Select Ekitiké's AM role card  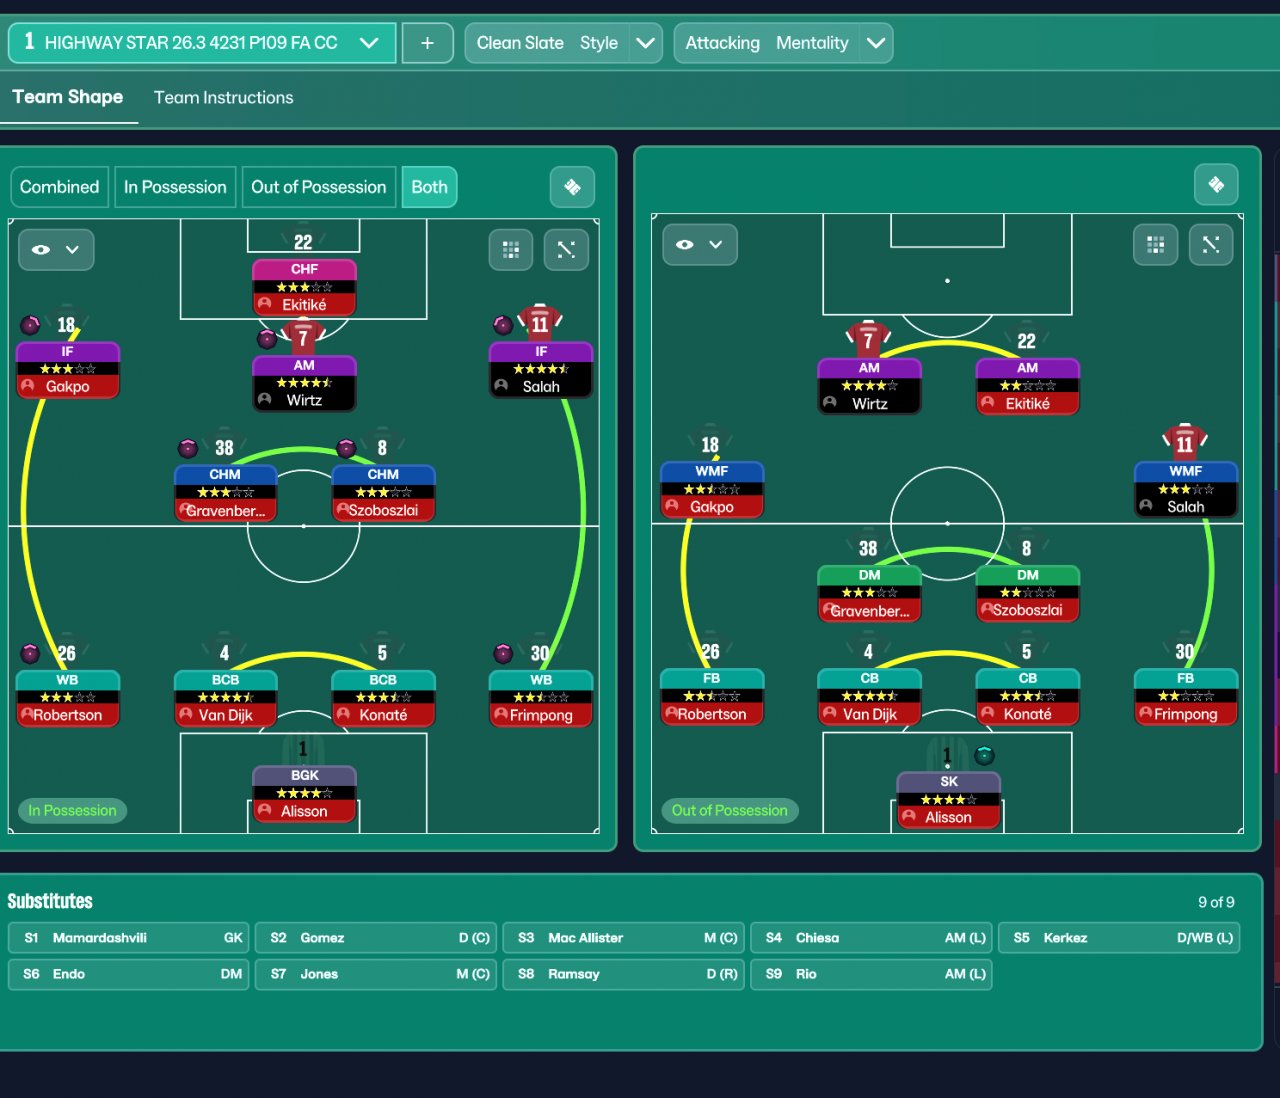(x=1027, y=386)
